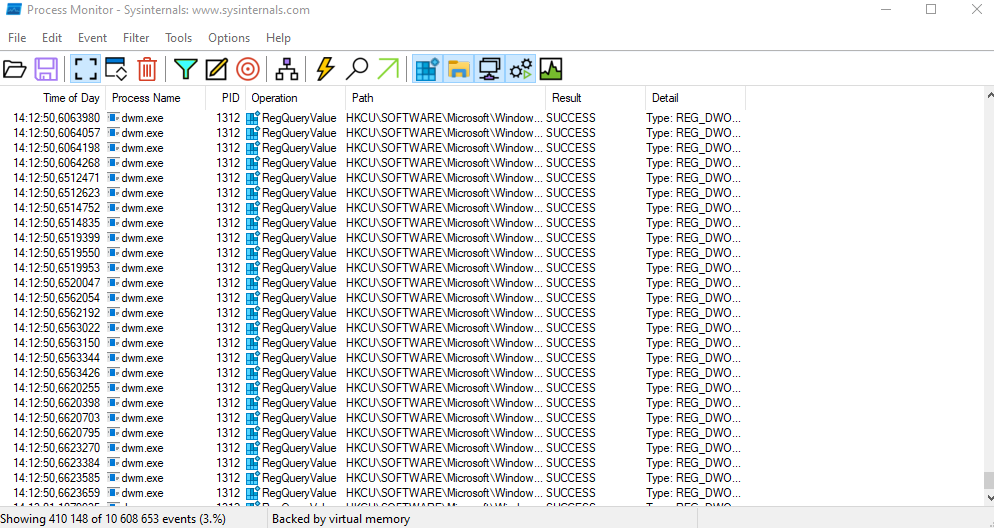The image size is (994, 528).
Task: Click dwm.exe text in row 14:12:50,6563344
Action: click(x=143, y=357)
